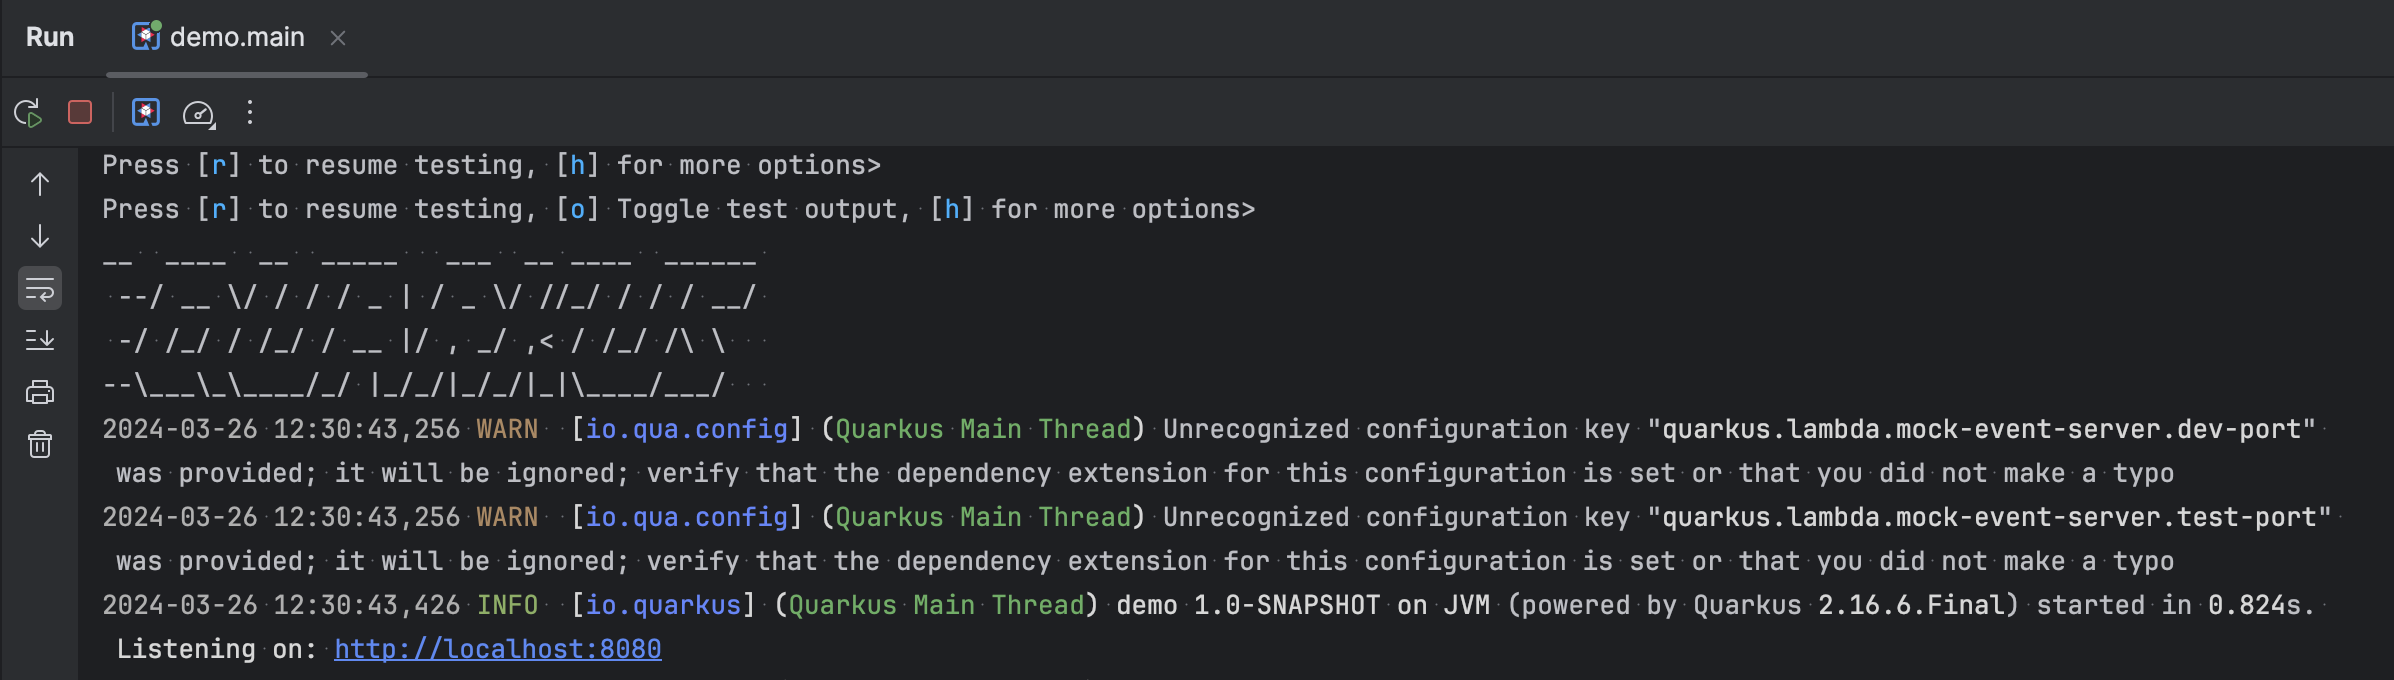
Task: Click the Quarkus icon on the demo.main tab
Action: pyautogui.click(x=147, y=37)
